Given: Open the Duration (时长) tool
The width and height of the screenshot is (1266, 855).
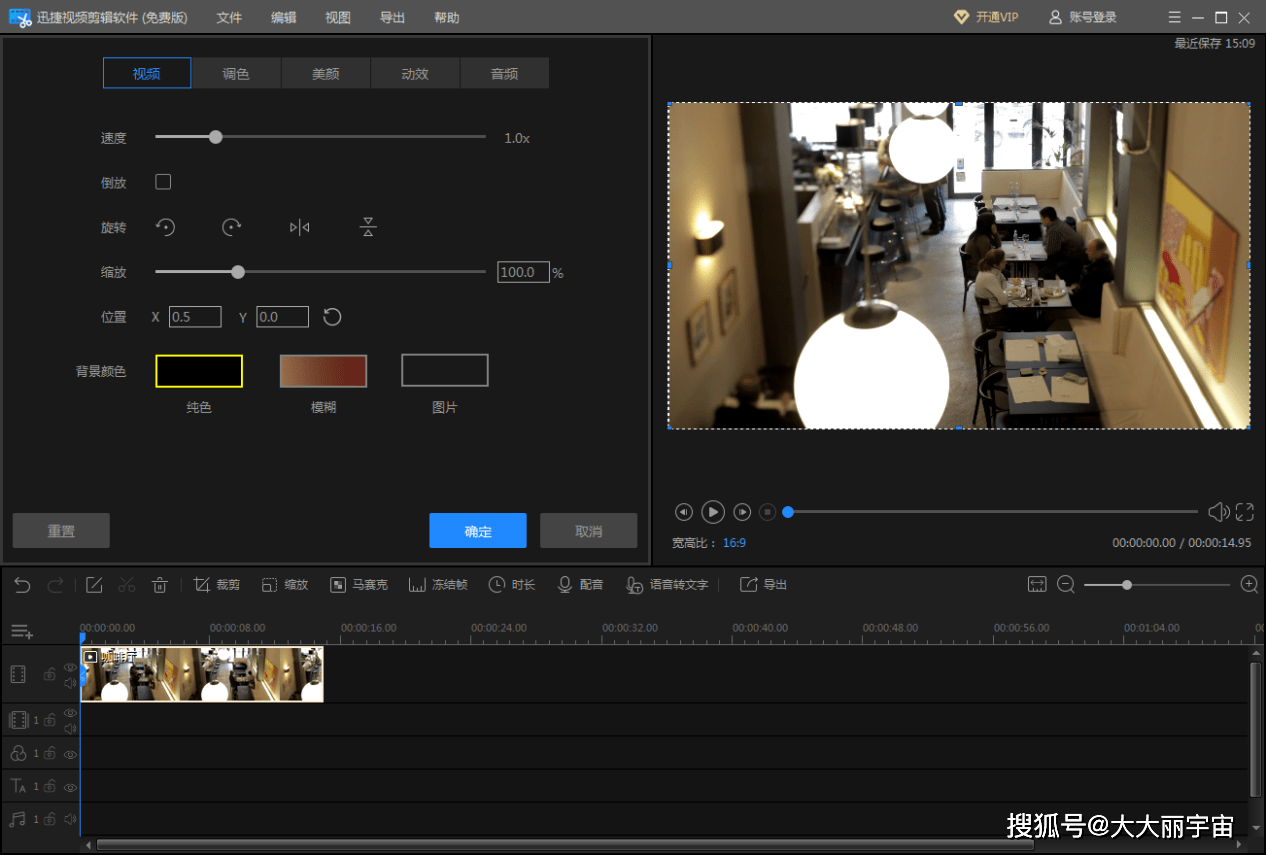Looking at the screenshot, I should (x=511, y=584).
